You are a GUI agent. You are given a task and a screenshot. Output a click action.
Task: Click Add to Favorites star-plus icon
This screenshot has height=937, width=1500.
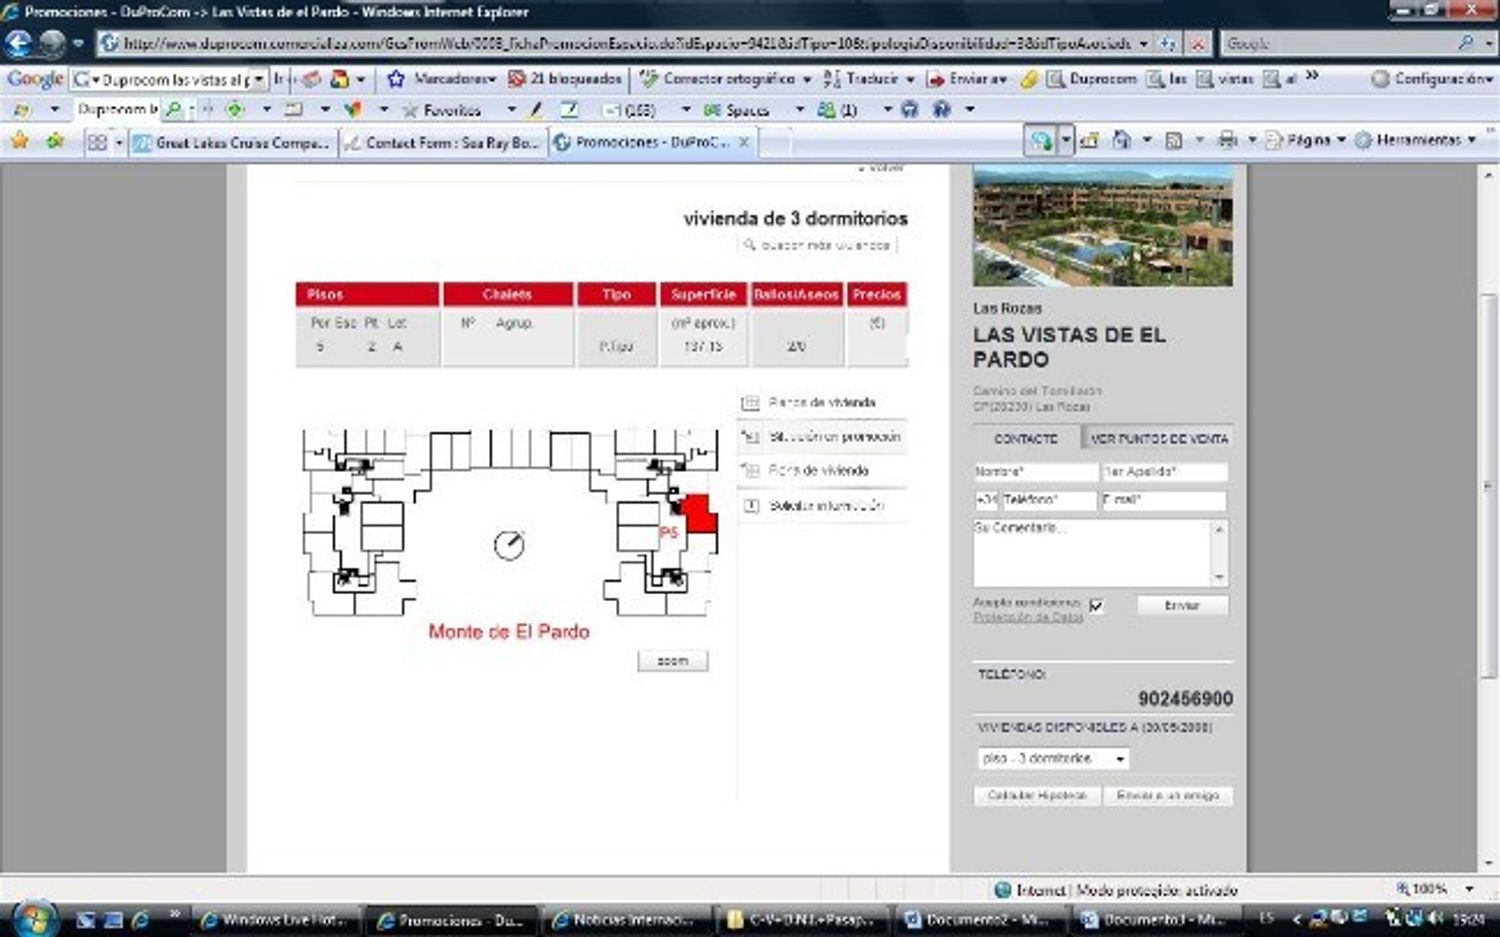pyautogui.click(x=54, y=141)
